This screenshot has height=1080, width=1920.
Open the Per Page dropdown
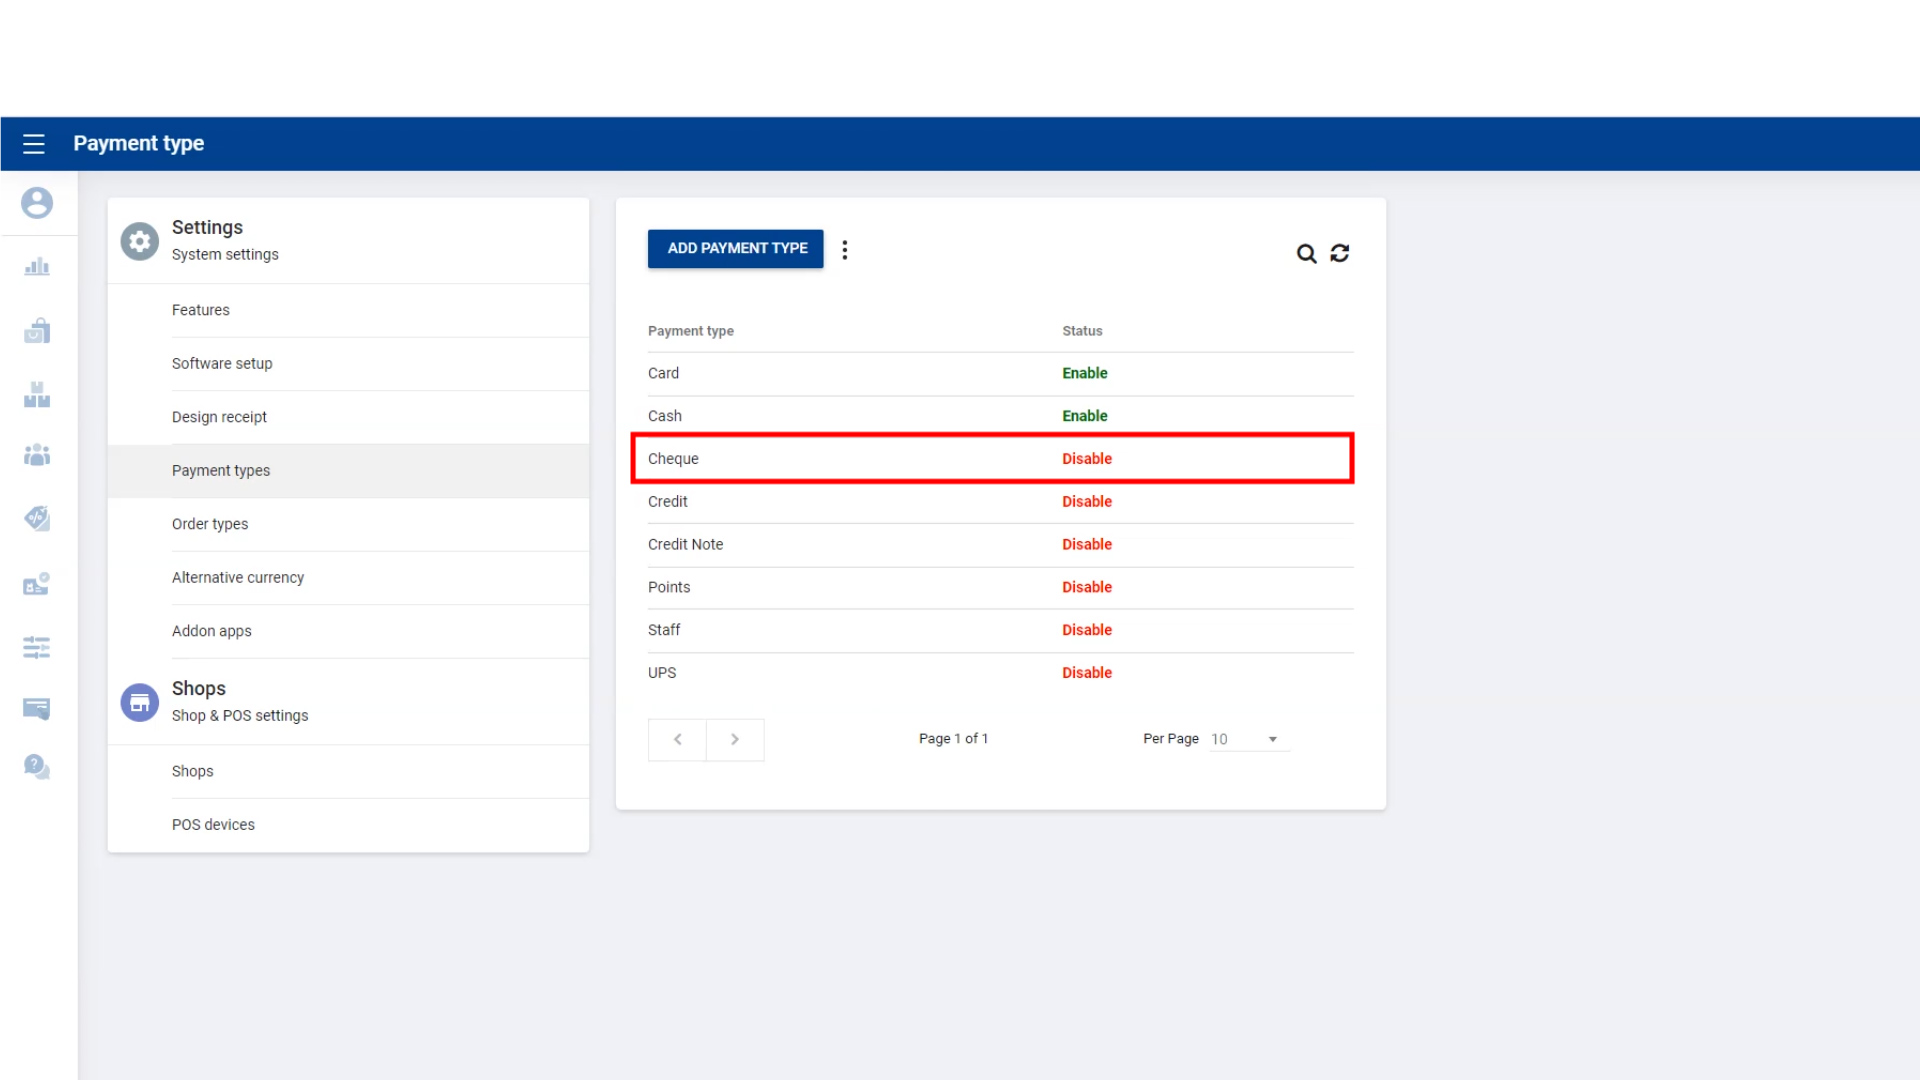pyautogui.click(x=1248, y=739)
